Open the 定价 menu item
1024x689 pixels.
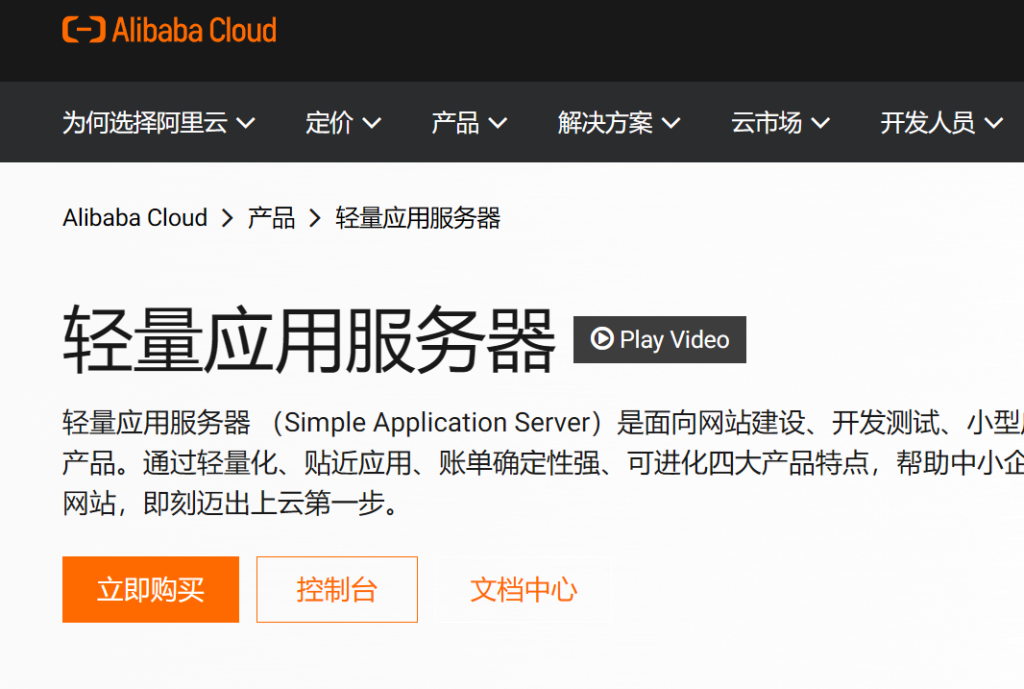(343, 123)
